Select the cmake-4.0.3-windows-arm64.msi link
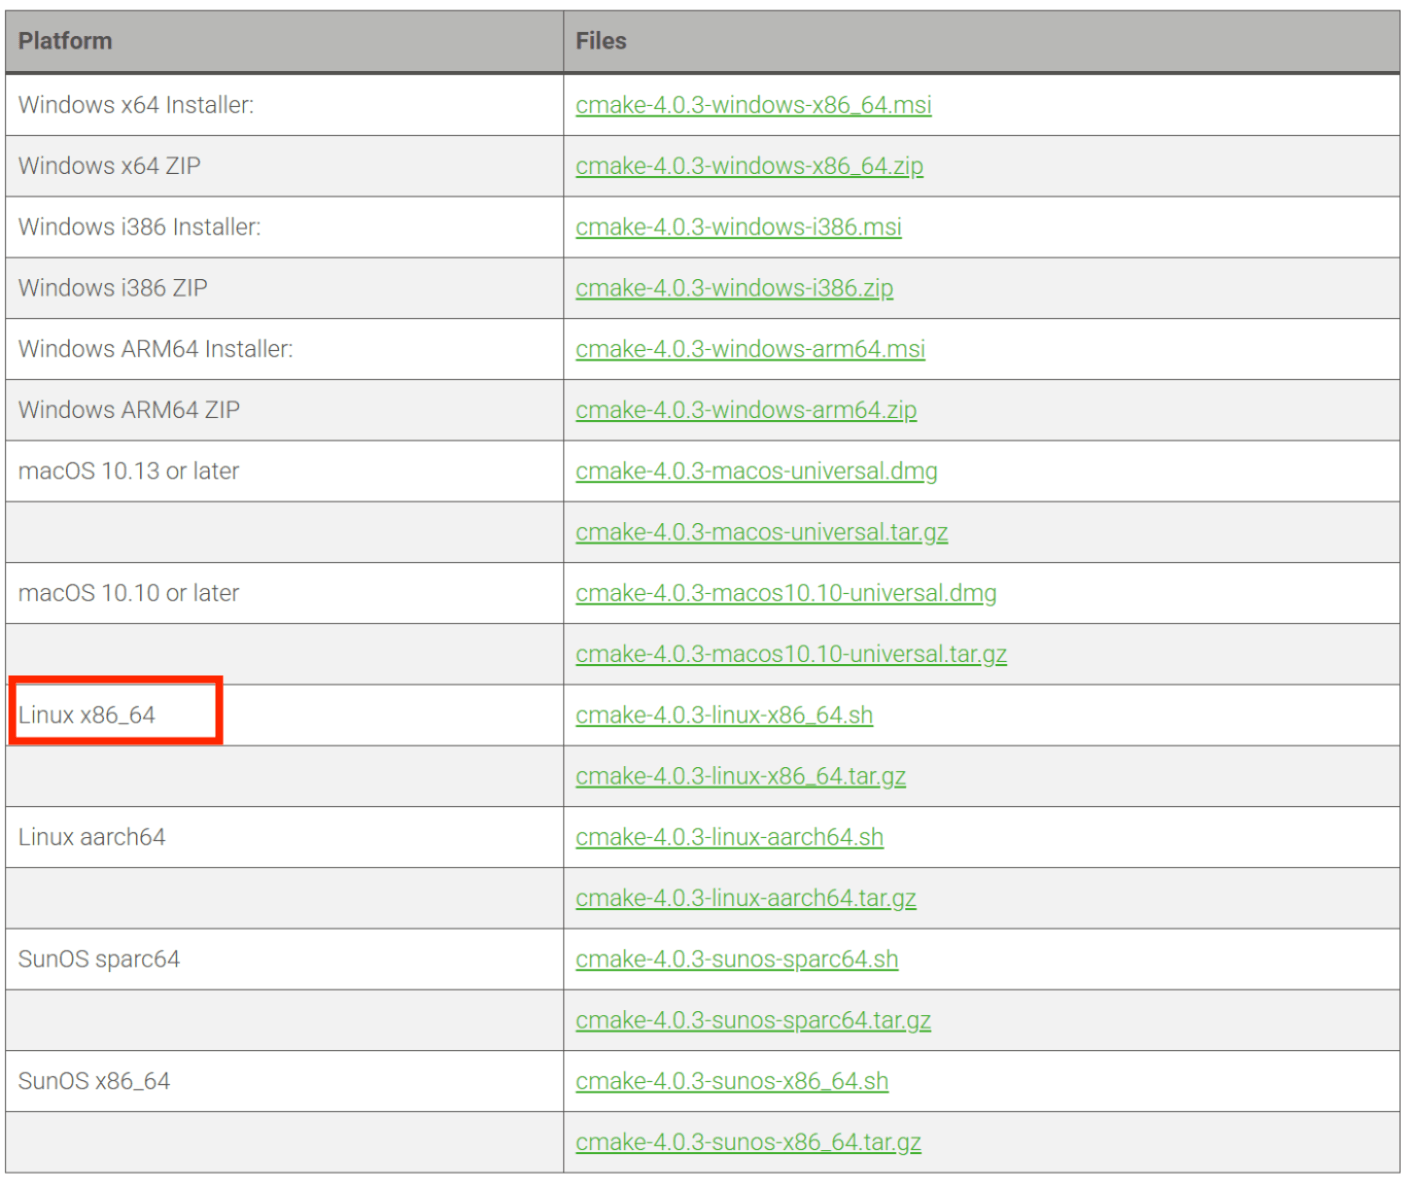This screenshot has height=1184, width=1416. click(749, 349)
